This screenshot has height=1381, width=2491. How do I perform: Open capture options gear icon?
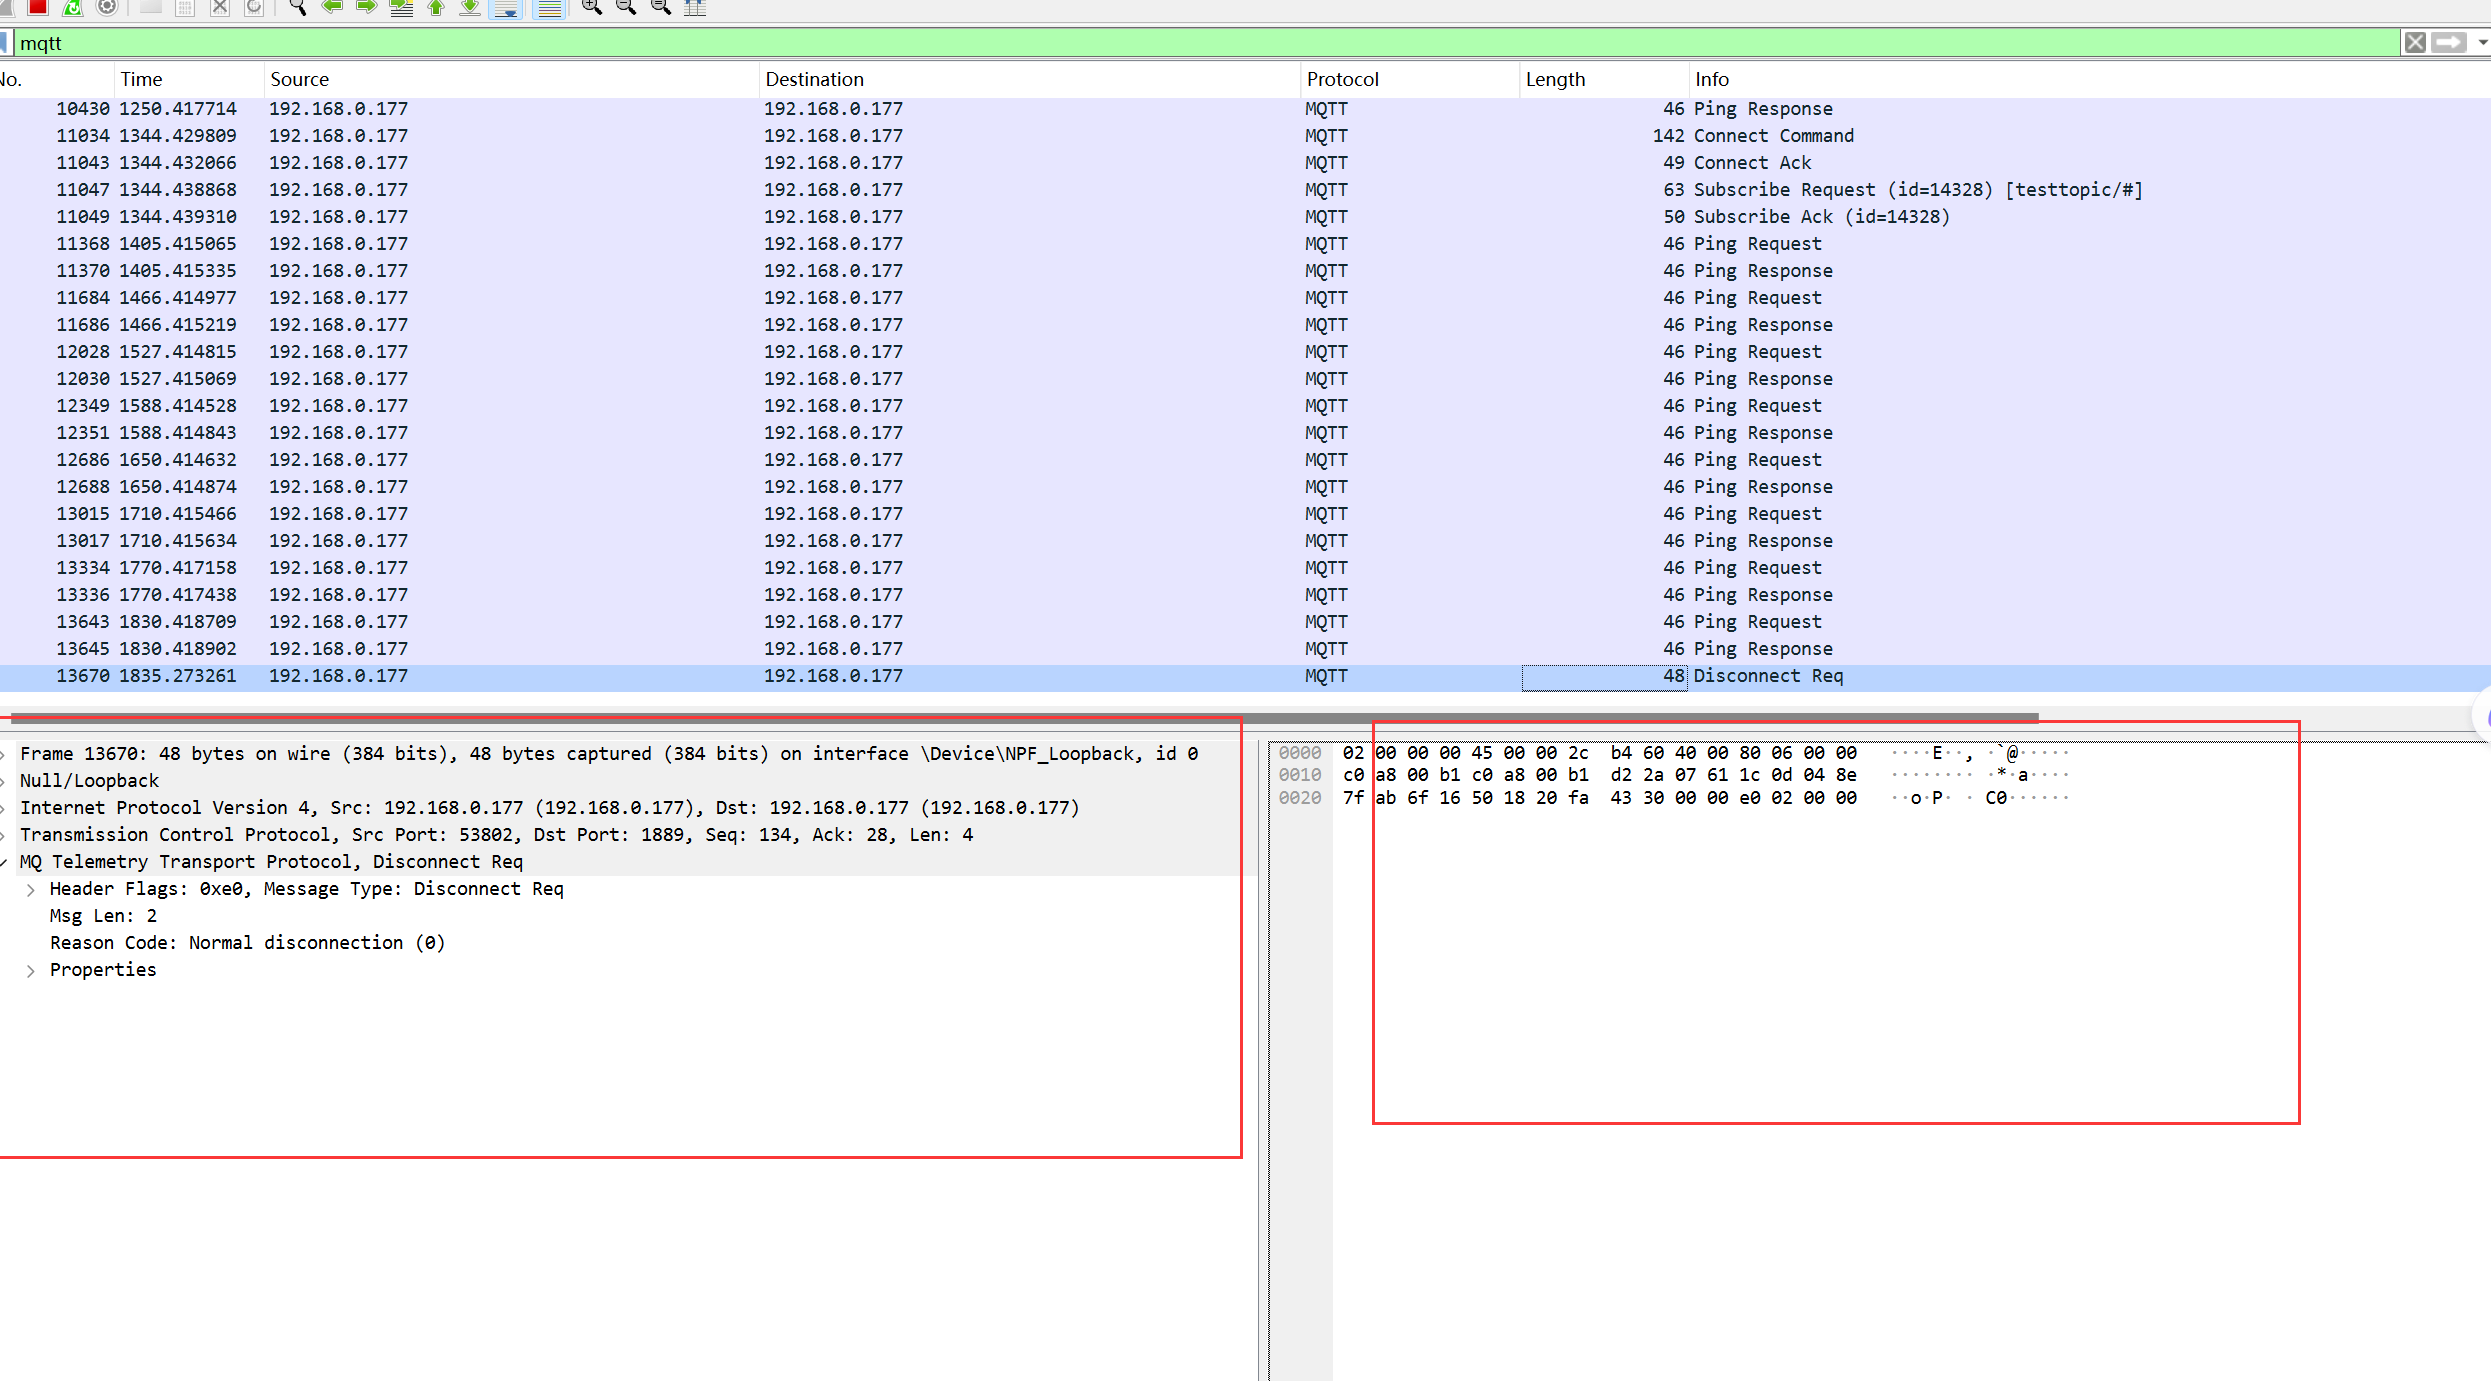(x=107, y=7)
